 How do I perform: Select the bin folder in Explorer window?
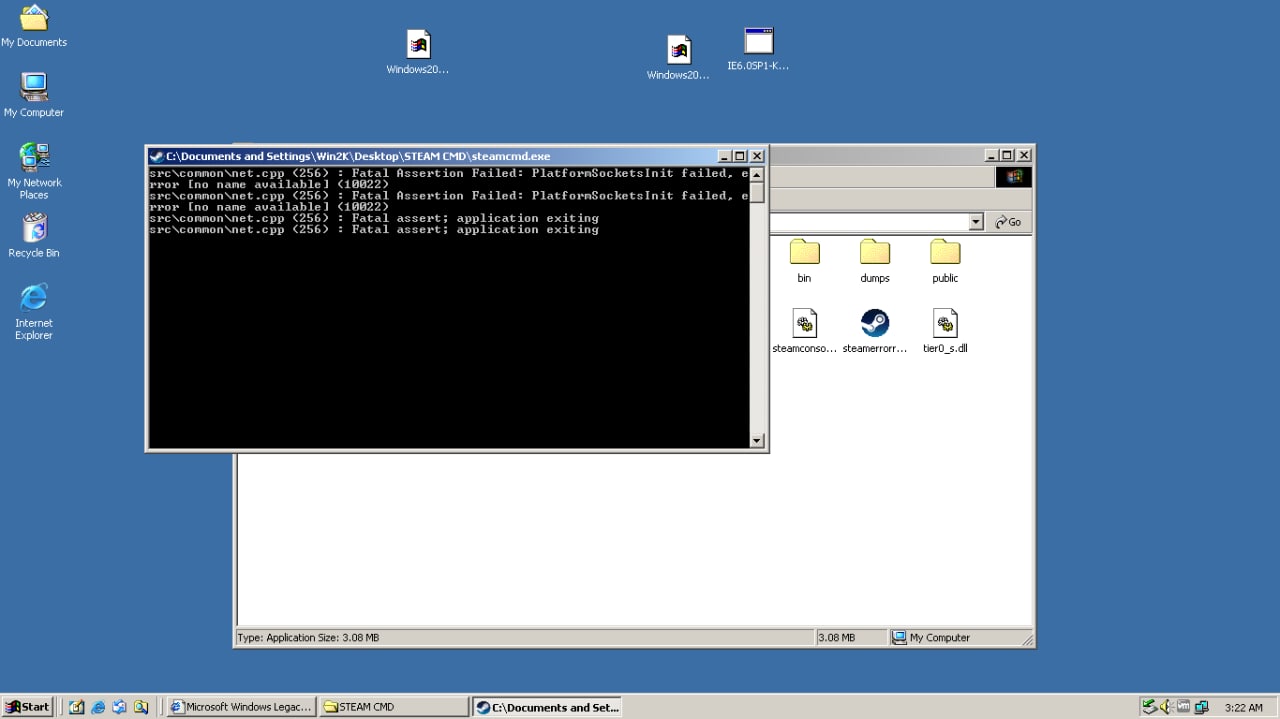pyautogui.click(x=804, y=261)
